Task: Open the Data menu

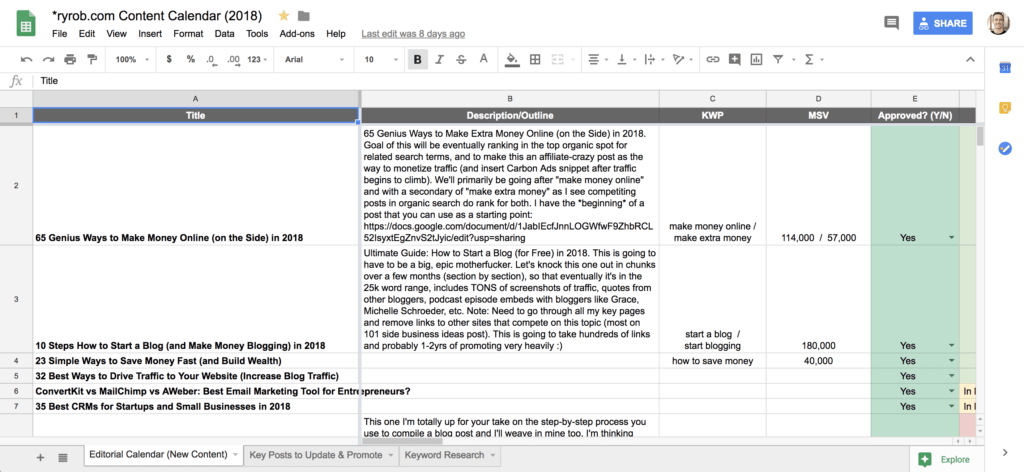Action: pos(225,34)
